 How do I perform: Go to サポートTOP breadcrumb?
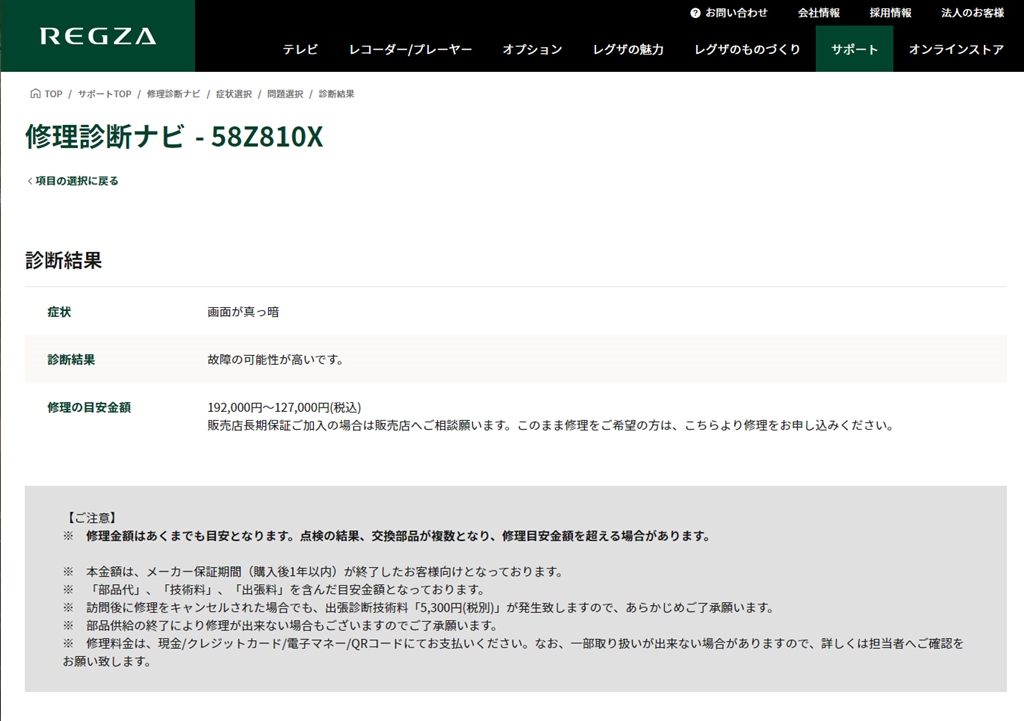(x=104, y=94)
